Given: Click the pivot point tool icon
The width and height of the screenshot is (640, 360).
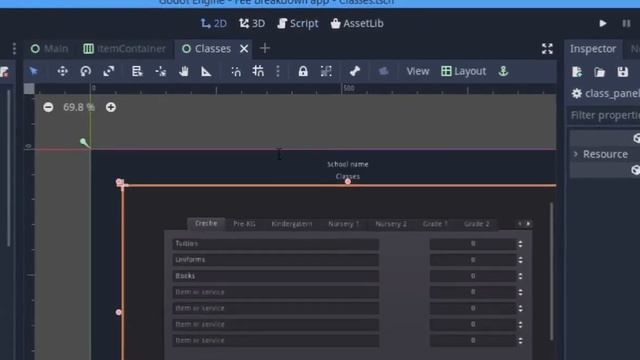Looking at the screenshot, I should click(x=160, y=71).
